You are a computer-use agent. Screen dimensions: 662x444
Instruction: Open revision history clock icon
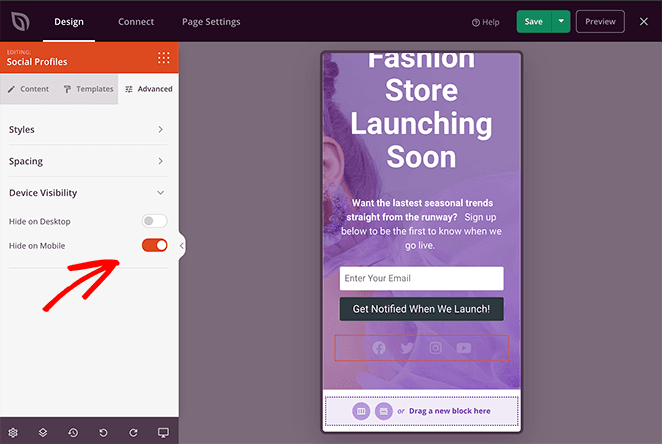[73, 432]
